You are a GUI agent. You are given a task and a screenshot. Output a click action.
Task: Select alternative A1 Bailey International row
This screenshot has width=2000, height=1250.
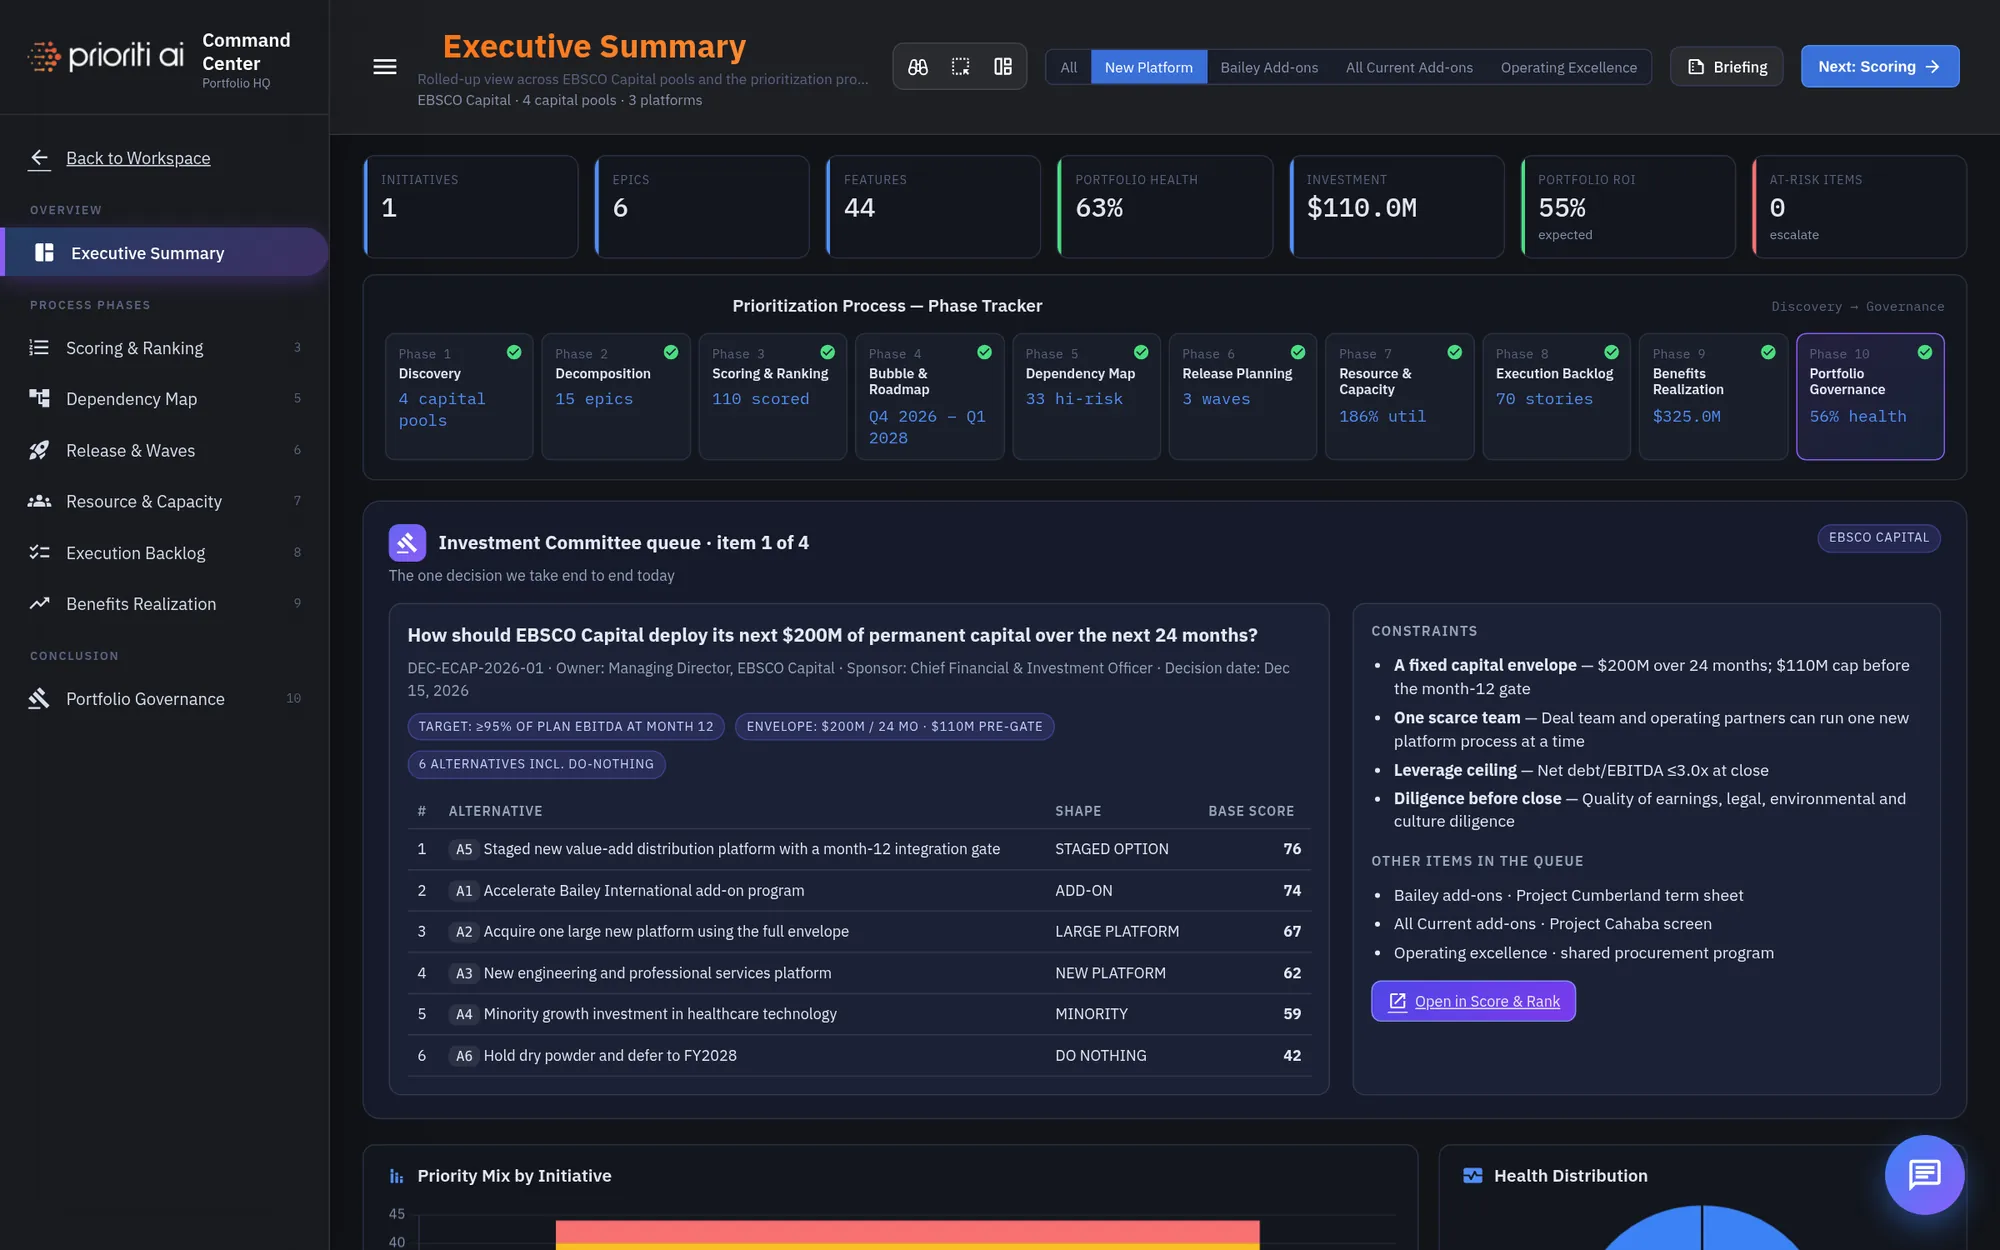(859, 890)
